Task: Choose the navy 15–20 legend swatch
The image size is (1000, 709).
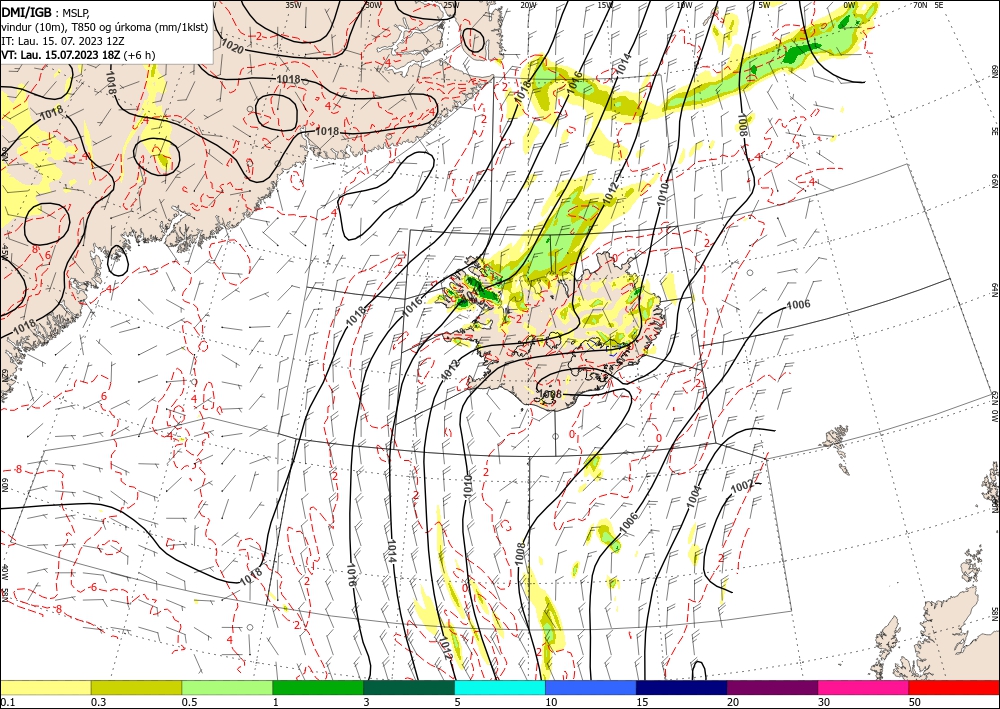Action: (682, 688)
